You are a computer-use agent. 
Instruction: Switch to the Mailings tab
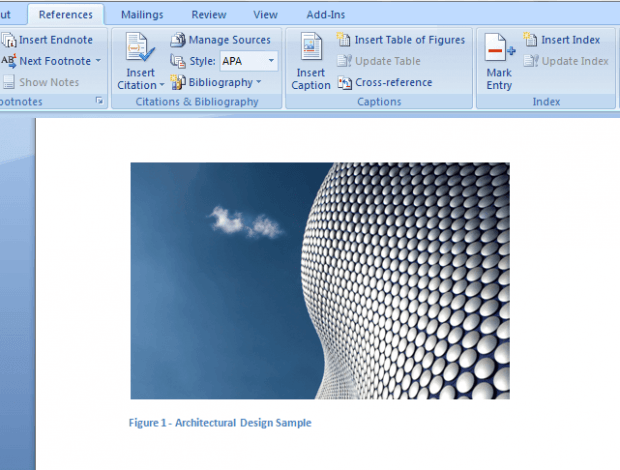click(141, 15)
